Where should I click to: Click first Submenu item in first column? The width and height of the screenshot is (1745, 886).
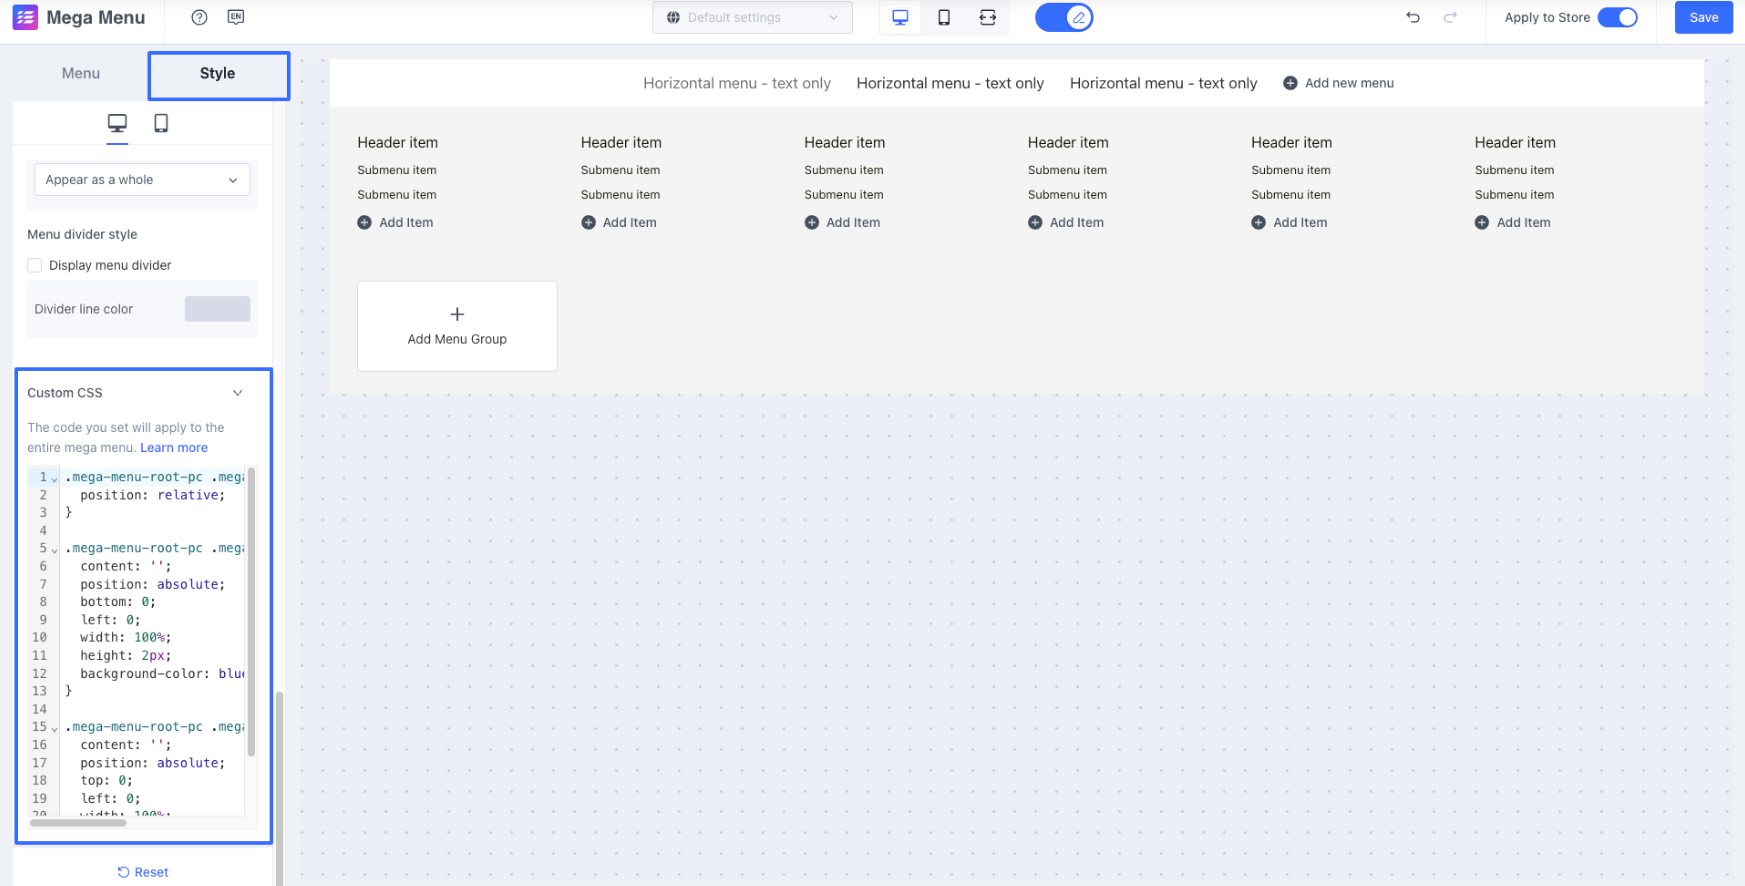(397, 170)
